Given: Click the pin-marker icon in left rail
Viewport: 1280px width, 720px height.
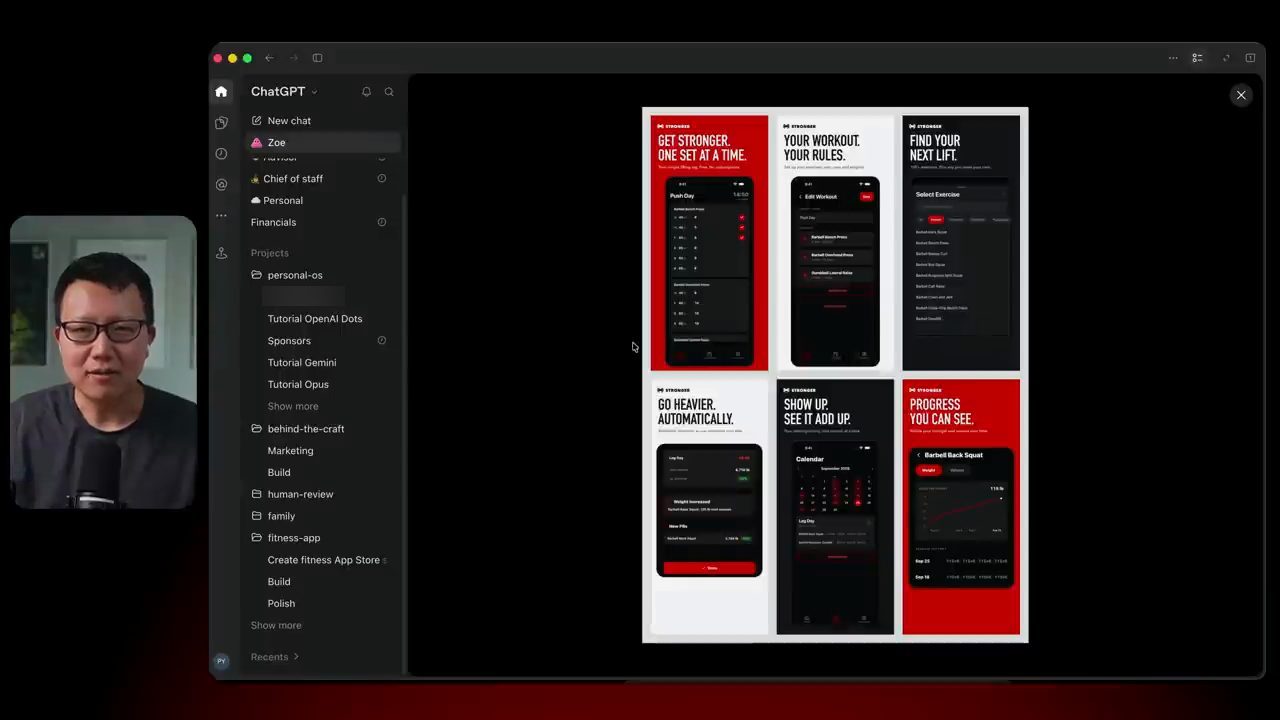Looking at the screenshot, I should tap(221, 253).
